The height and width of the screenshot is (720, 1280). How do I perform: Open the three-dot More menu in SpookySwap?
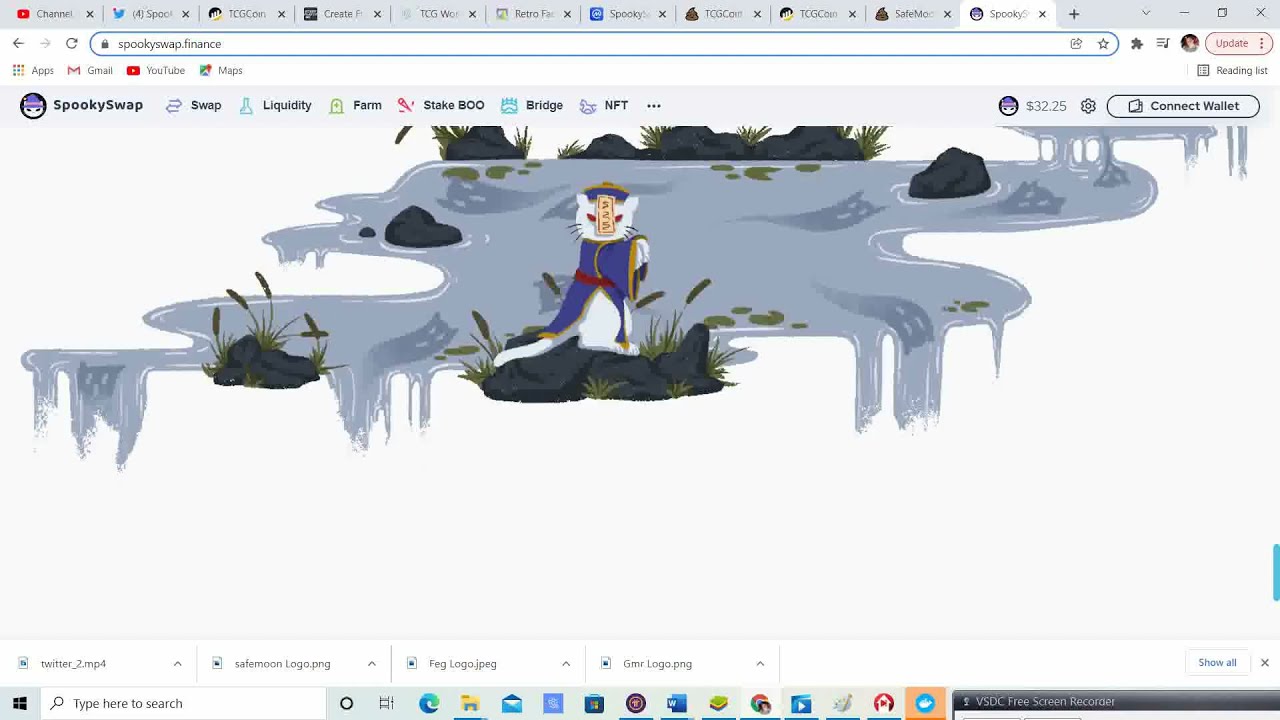coord(654,106)
